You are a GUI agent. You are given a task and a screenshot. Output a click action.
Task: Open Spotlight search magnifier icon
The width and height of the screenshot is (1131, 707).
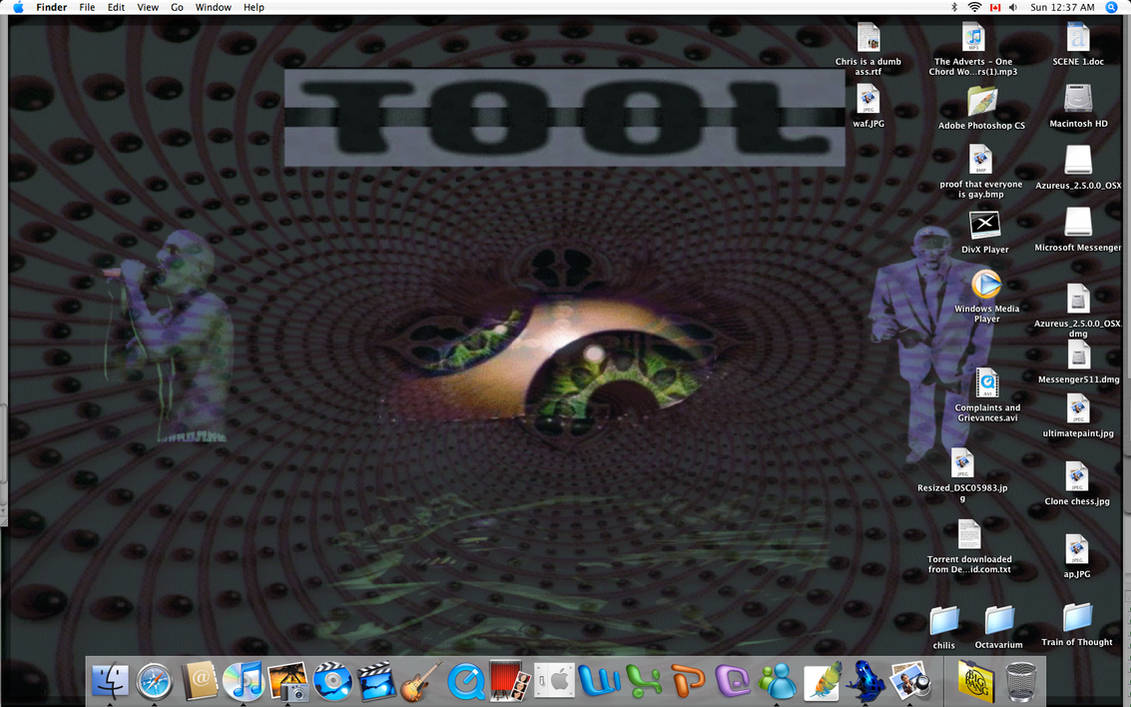pyautogui.click(x=1112, y=7)
